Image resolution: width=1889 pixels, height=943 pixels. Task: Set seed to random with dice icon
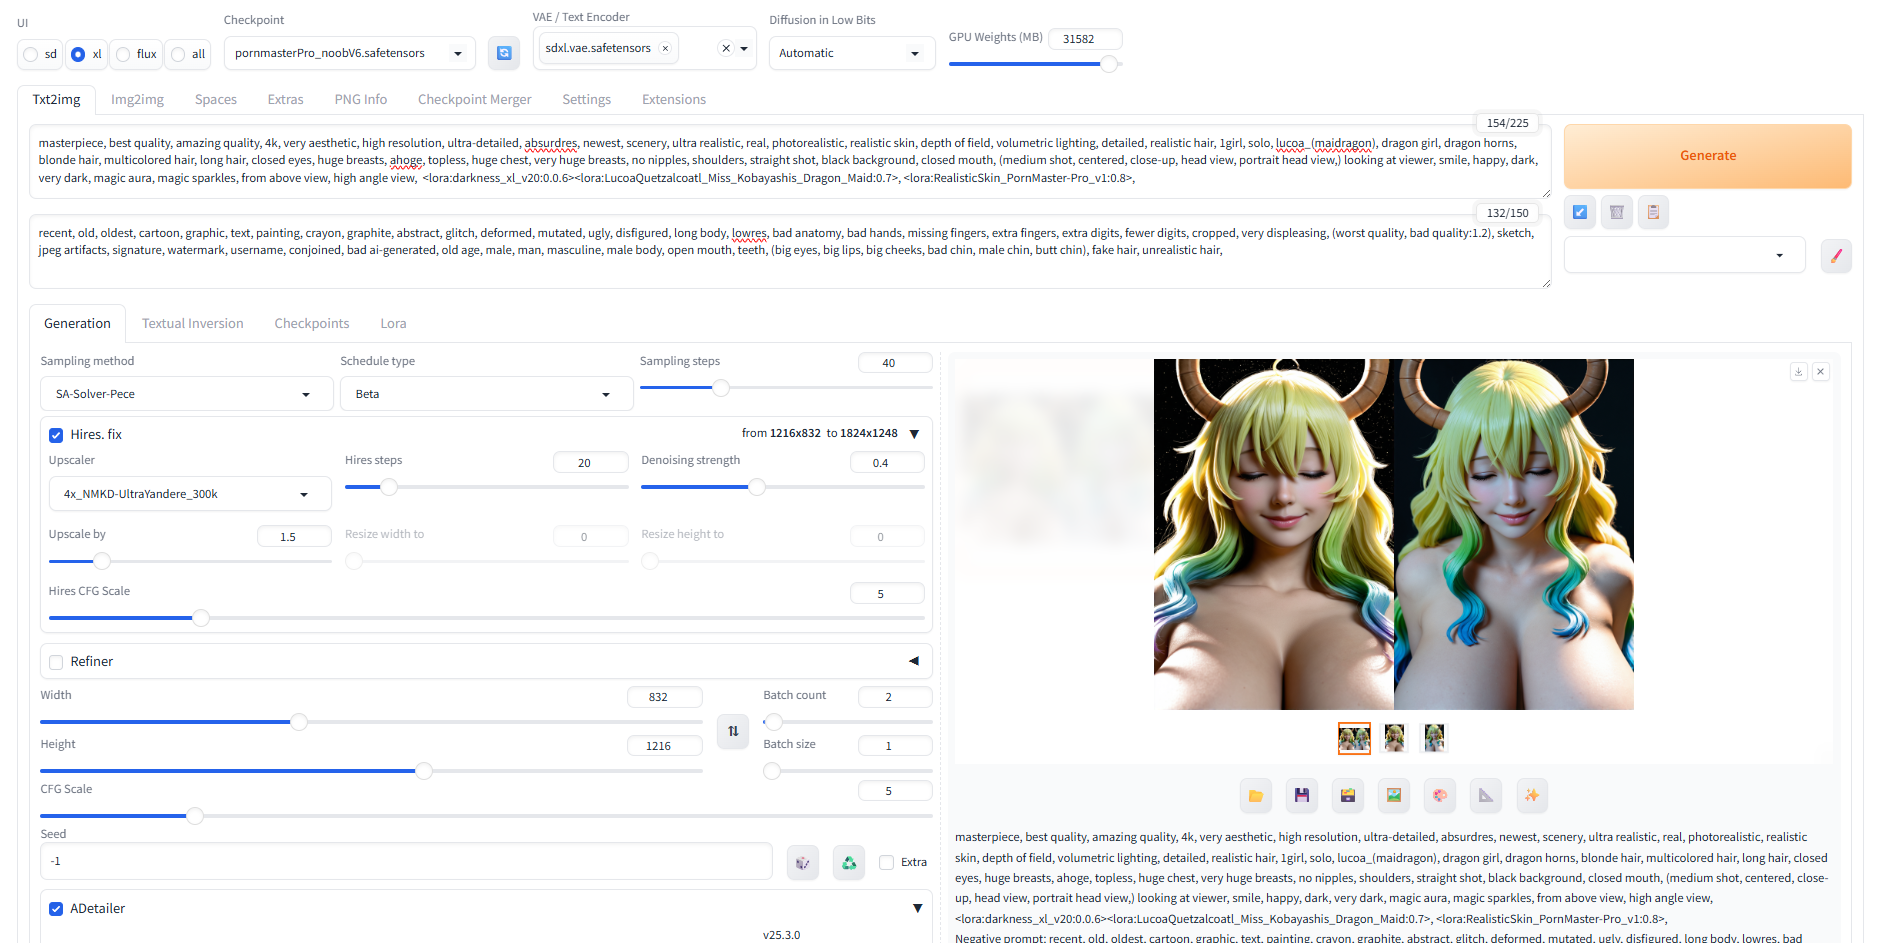(803, 862)
